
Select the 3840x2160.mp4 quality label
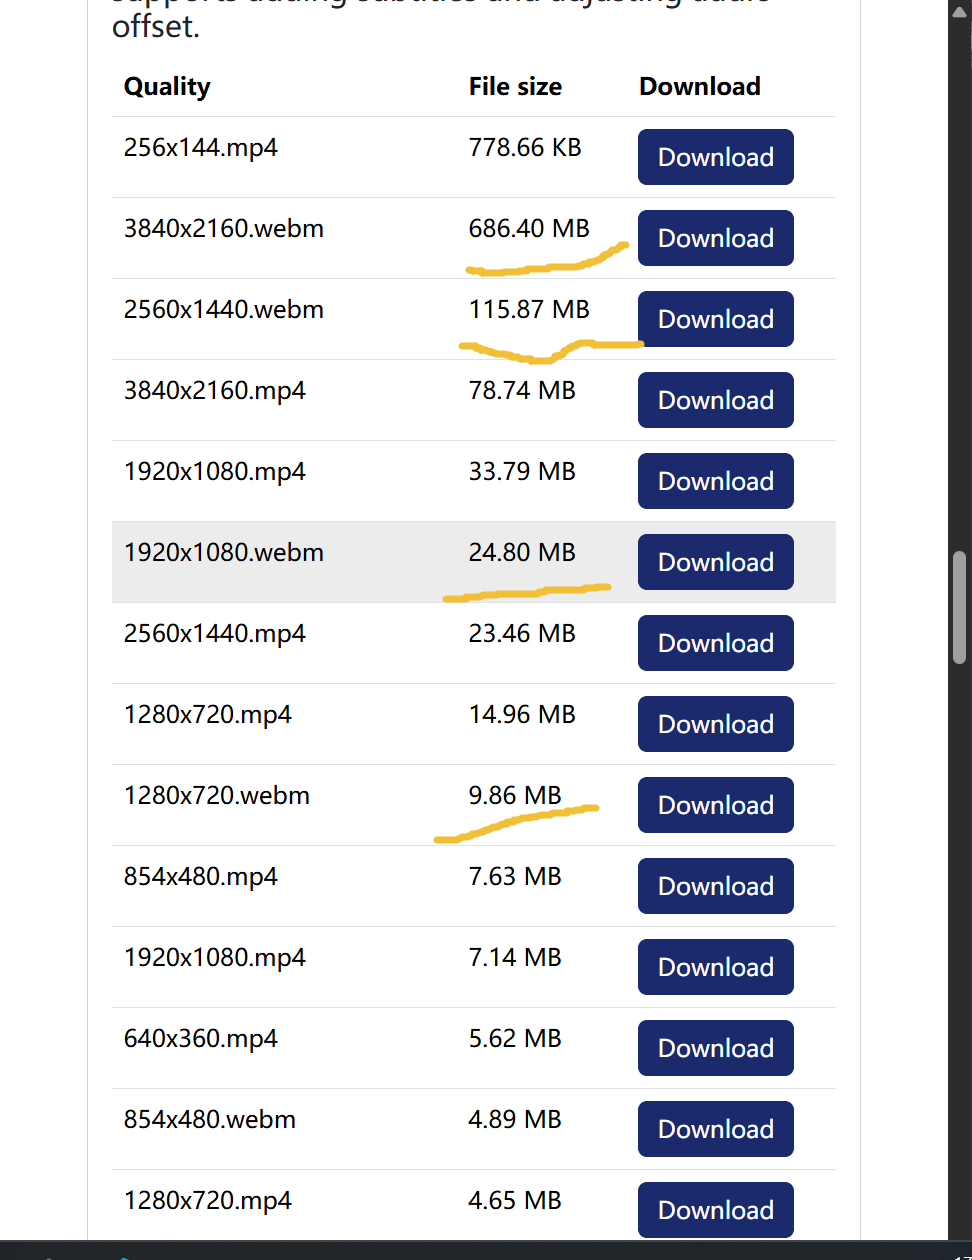pyautogui.click(x=215, y=391)
